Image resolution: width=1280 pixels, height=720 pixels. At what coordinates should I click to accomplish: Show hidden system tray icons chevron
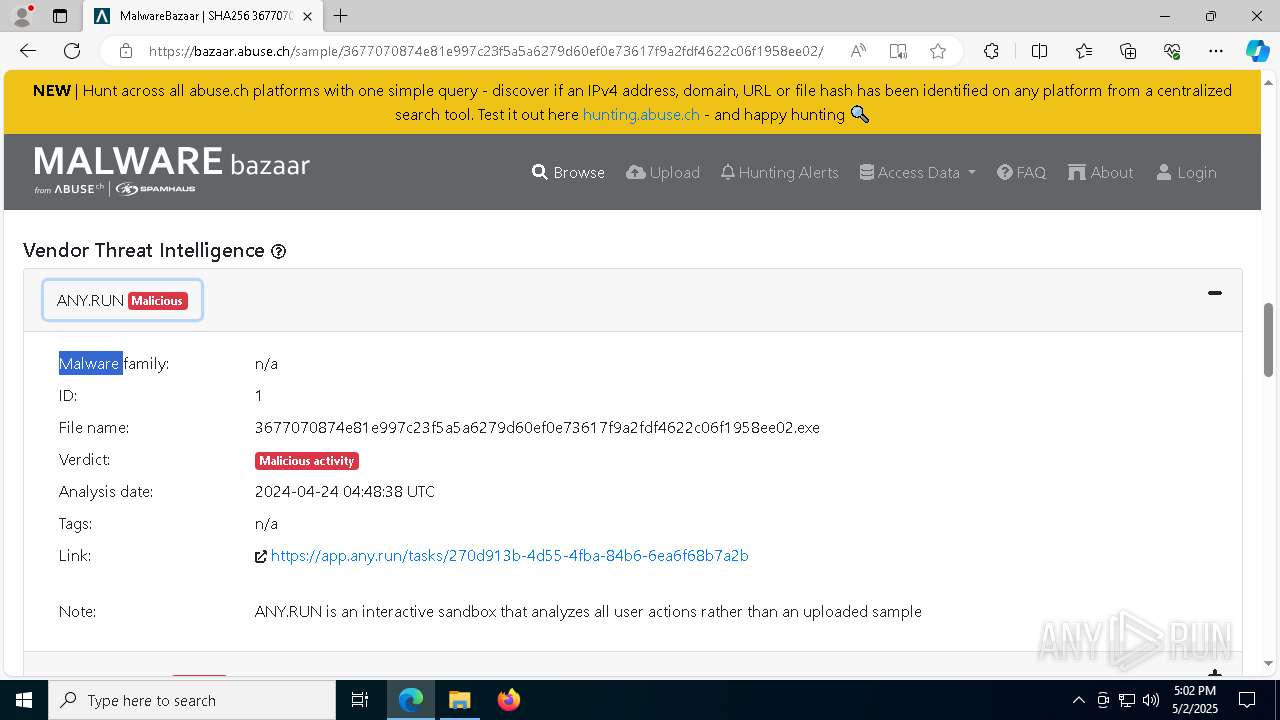pos(1078,700)
